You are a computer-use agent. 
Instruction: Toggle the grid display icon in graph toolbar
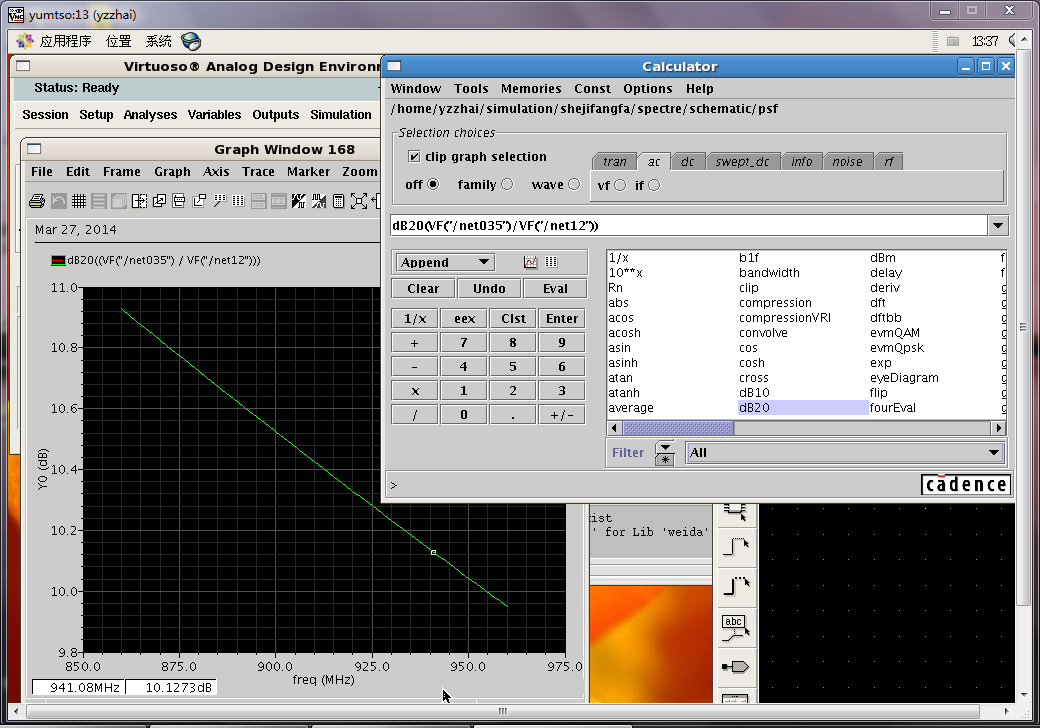pos(79,201)
